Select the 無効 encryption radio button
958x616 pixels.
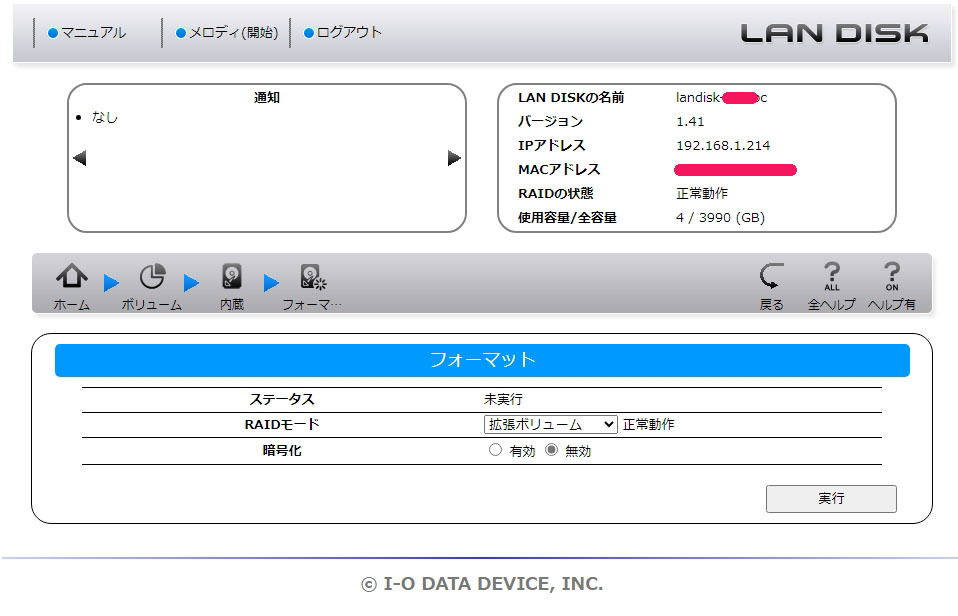[553, 450]
